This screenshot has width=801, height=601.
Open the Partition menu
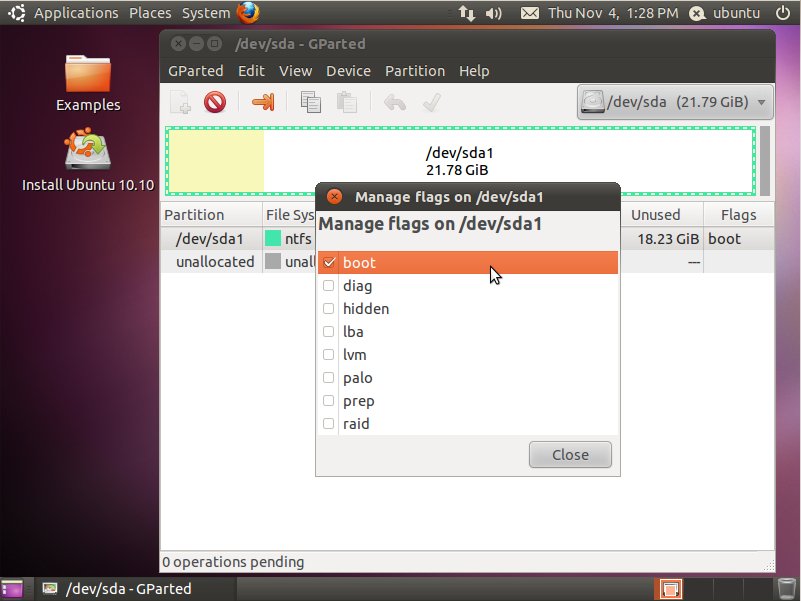pos(415,71)
